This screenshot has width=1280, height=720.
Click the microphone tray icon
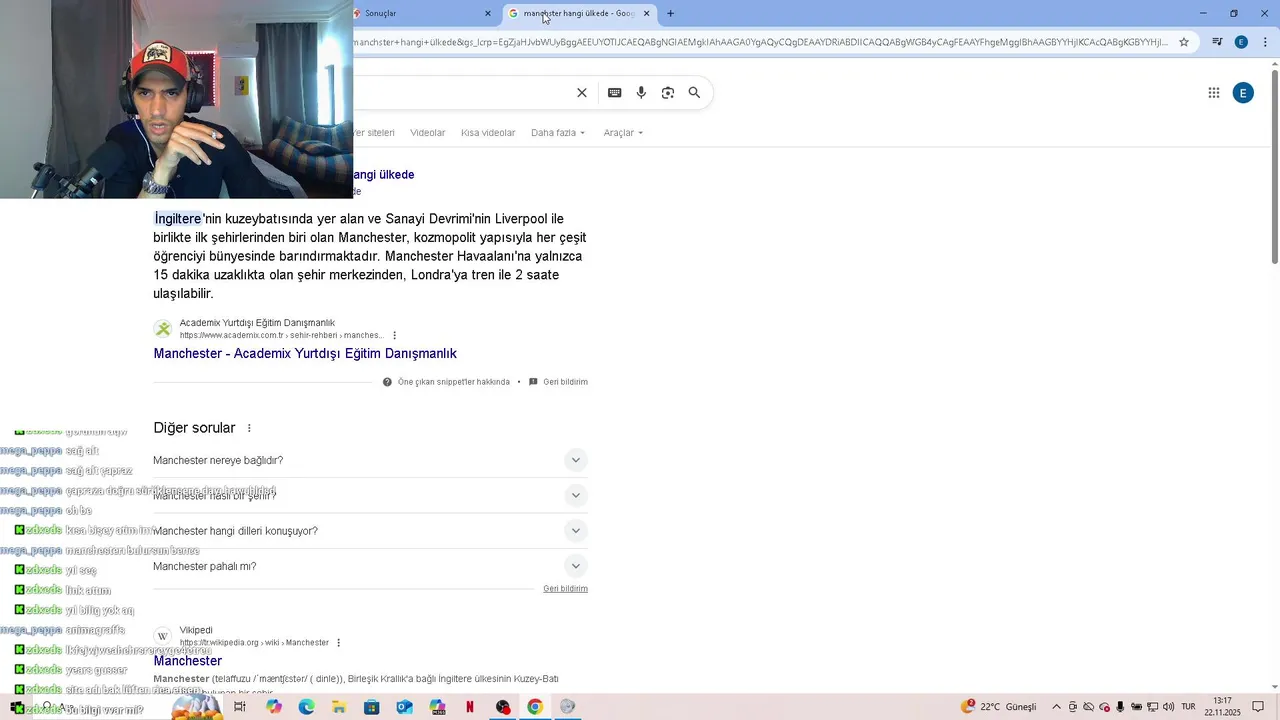pyautogui.click(x=1120, y=707)
